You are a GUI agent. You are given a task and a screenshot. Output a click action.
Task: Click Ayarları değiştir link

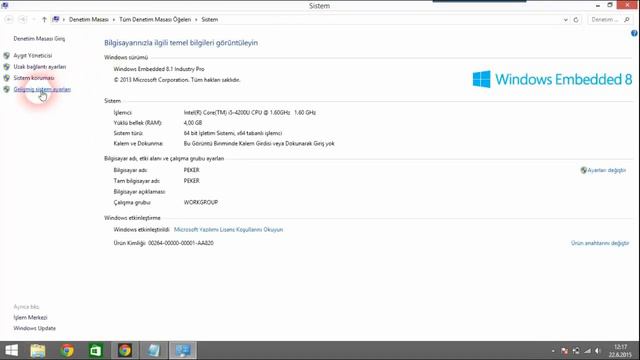(x=607, y=170)
